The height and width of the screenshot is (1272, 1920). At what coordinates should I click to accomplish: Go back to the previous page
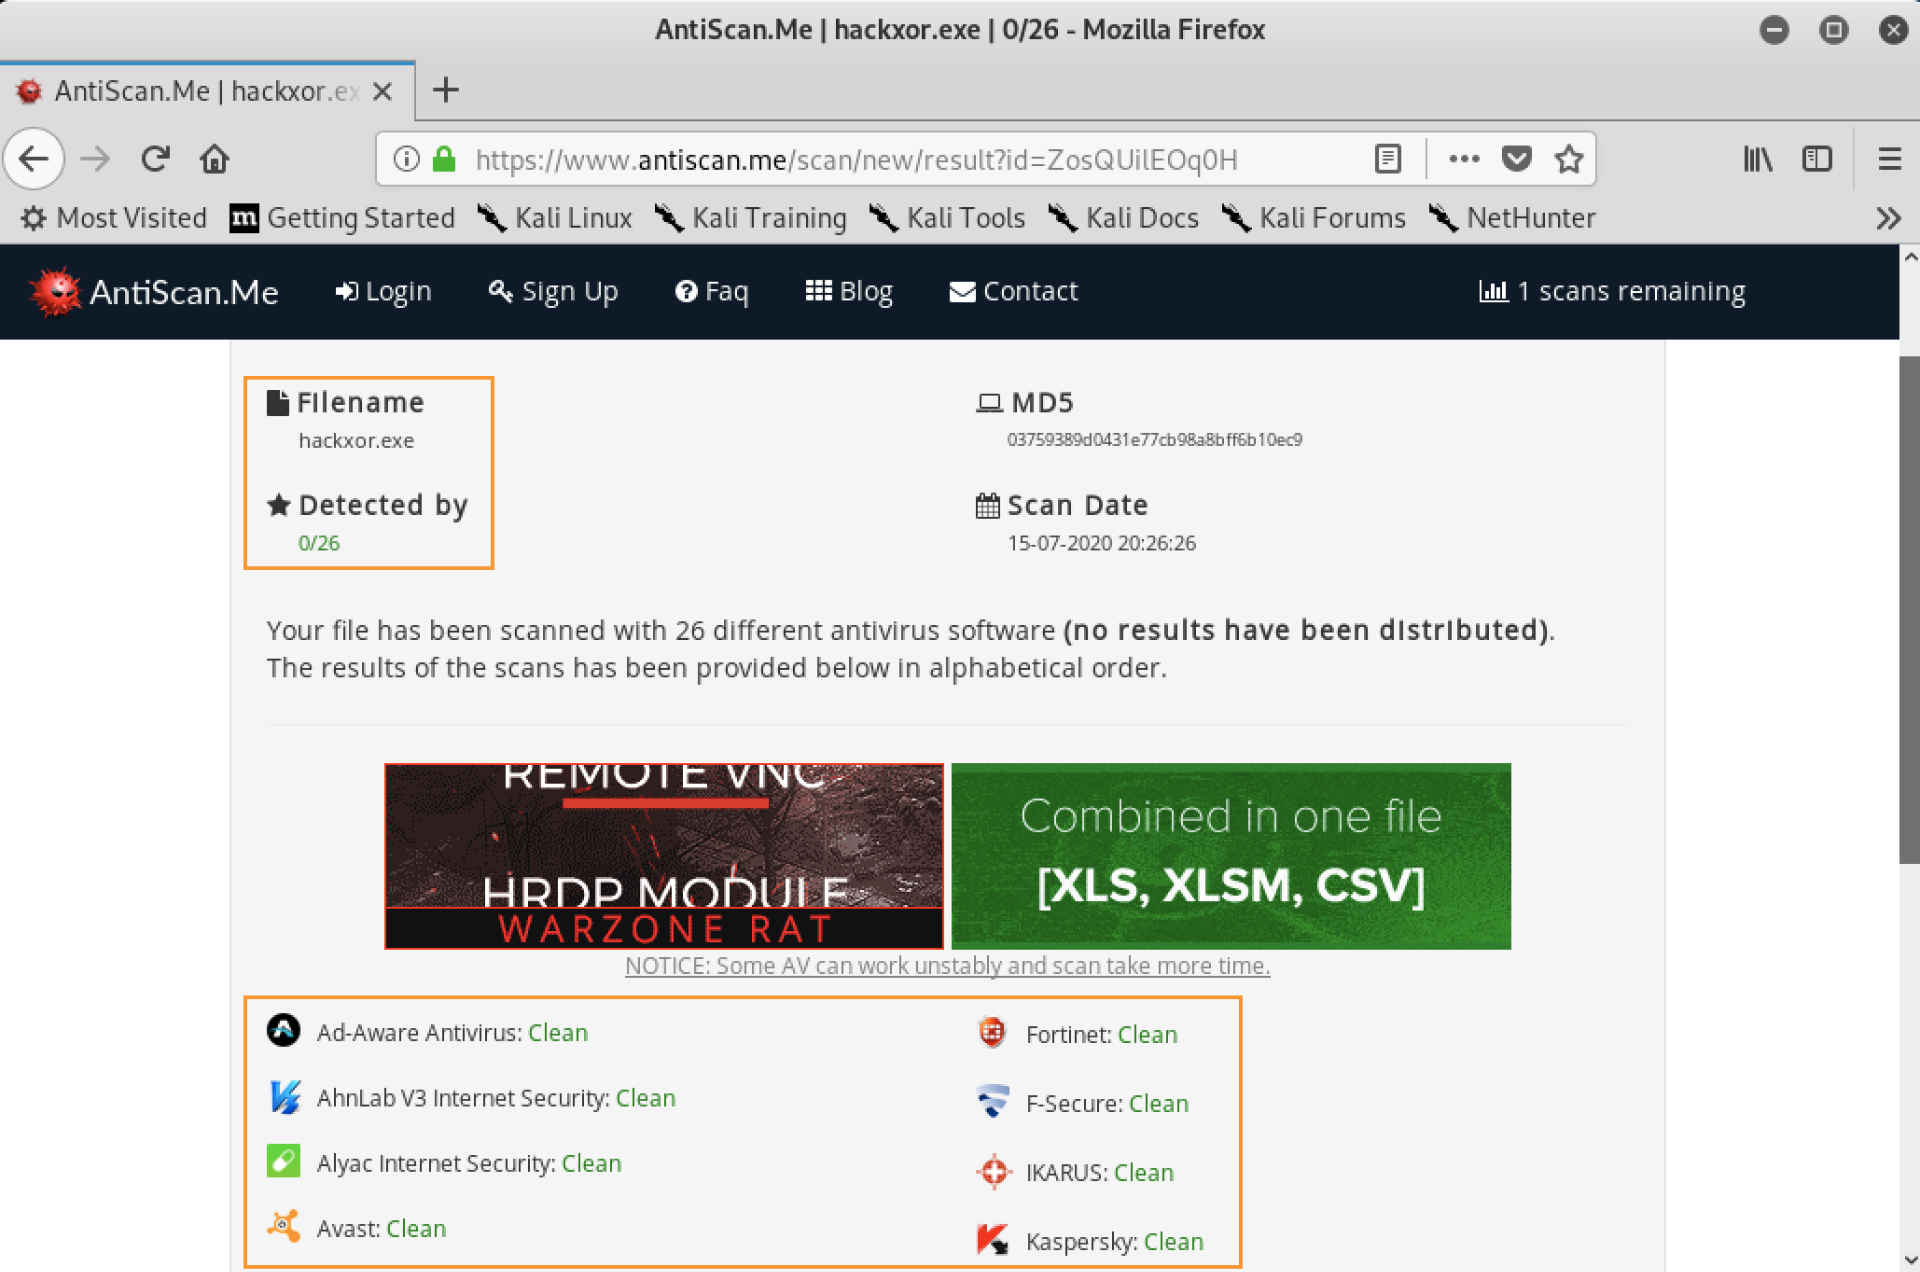pos(34,159)
